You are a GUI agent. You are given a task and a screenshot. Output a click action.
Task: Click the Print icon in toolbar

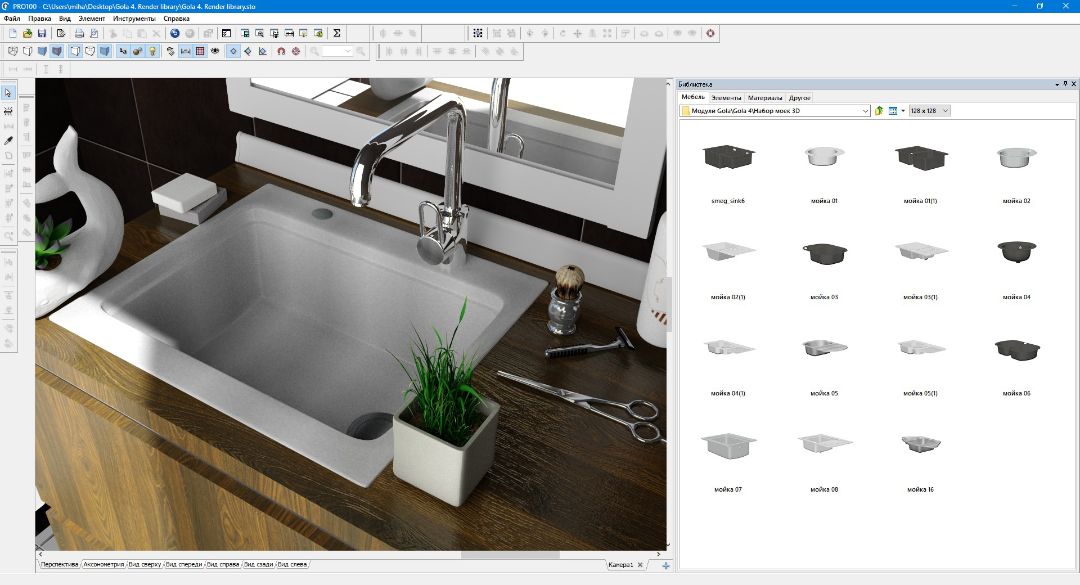pyautogui.click(x=78, y=33)
